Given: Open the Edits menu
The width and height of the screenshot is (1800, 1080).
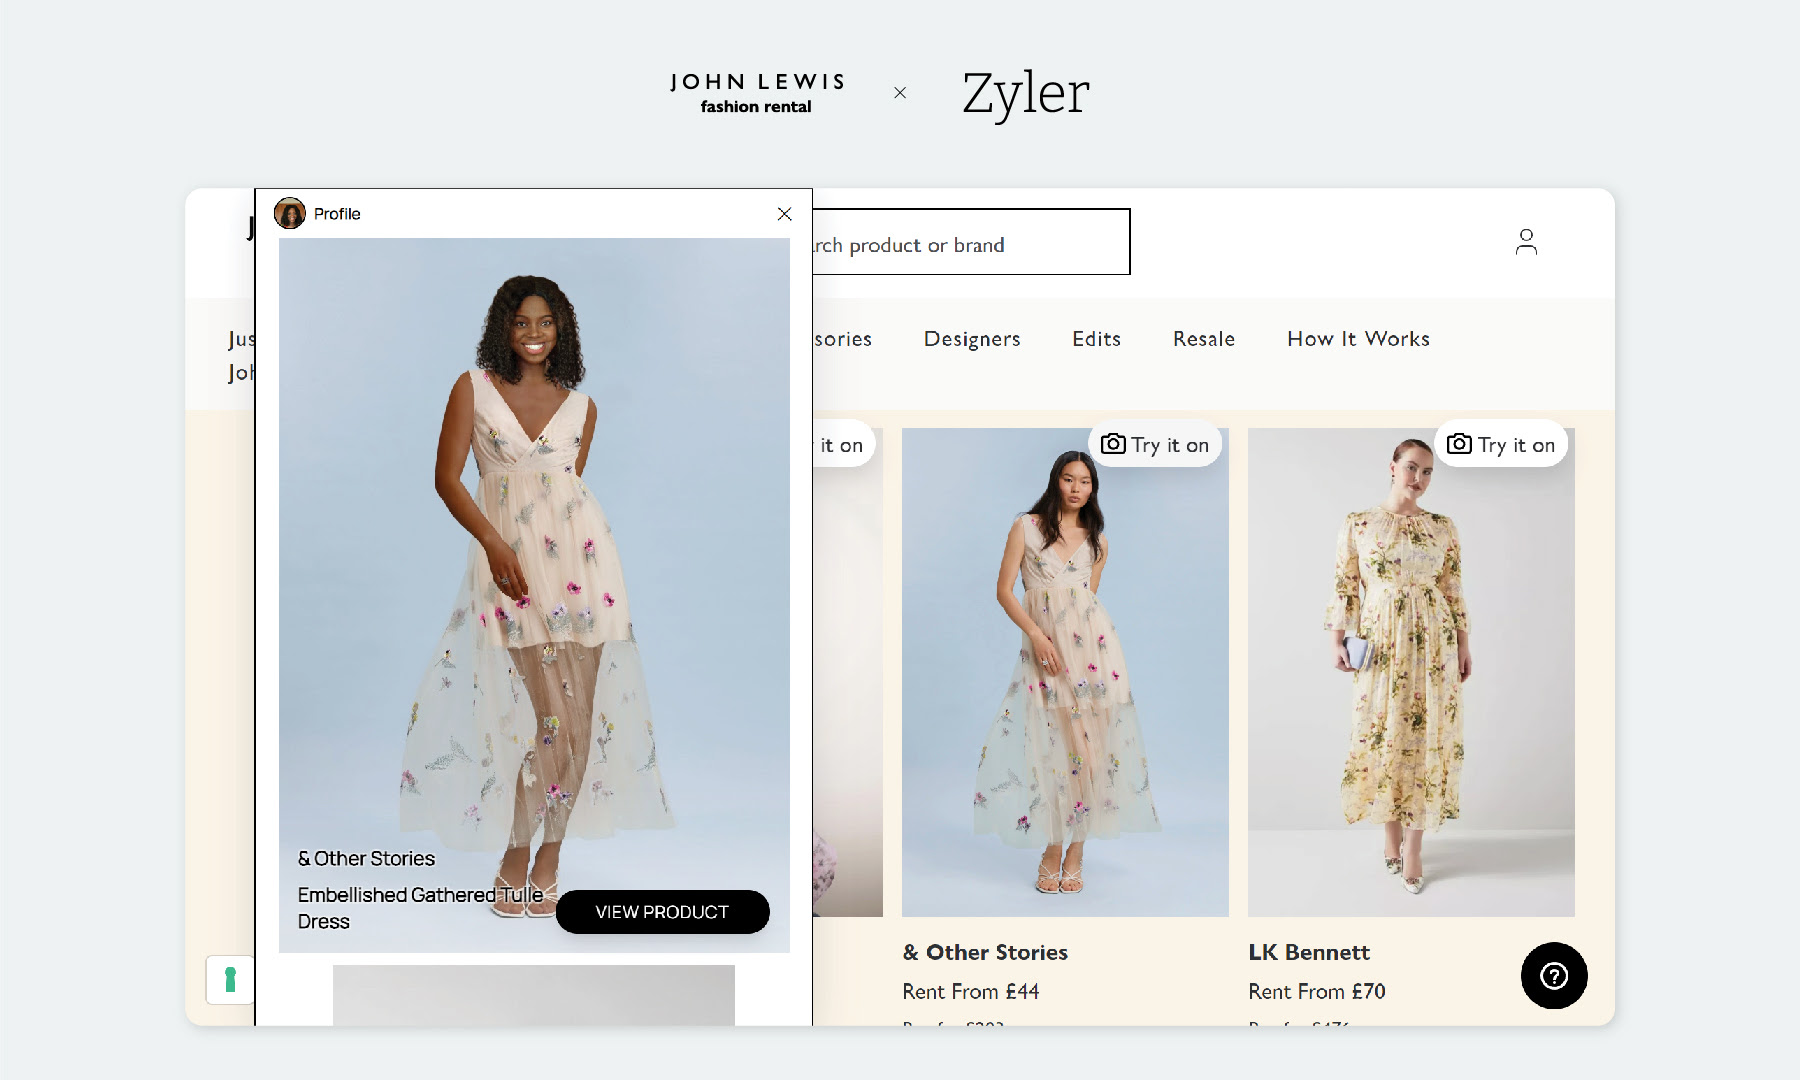Looking at the screenshot, I should click(1096, 339).
